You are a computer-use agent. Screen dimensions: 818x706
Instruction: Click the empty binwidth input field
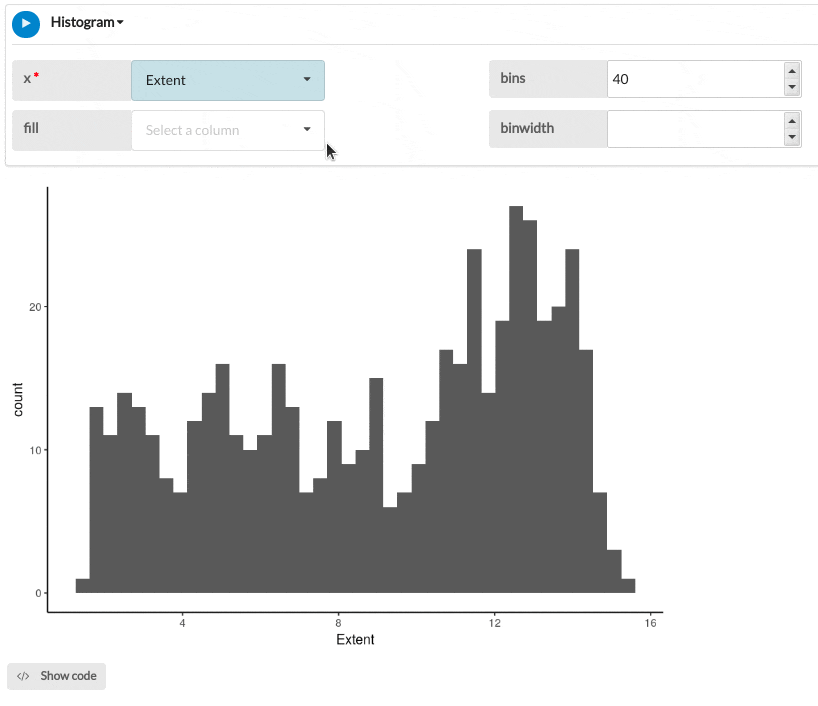(694, 128)
